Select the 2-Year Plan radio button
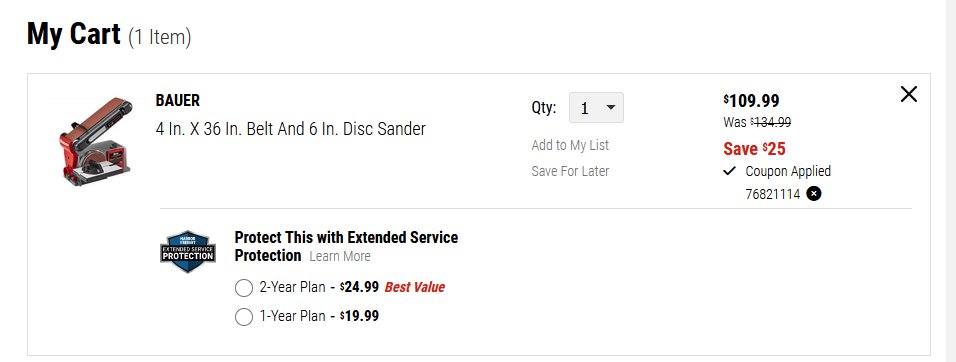 [x=243, y=288]
